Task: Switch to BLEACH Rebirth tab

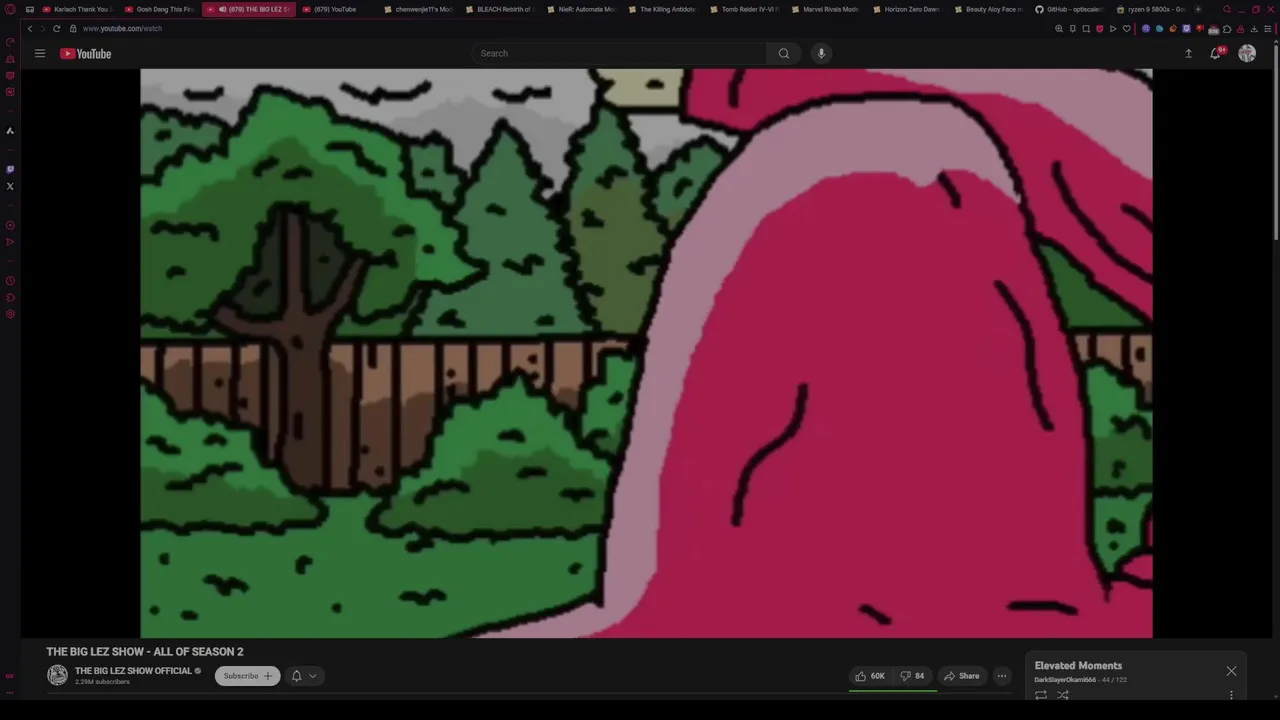Action: 500,9
